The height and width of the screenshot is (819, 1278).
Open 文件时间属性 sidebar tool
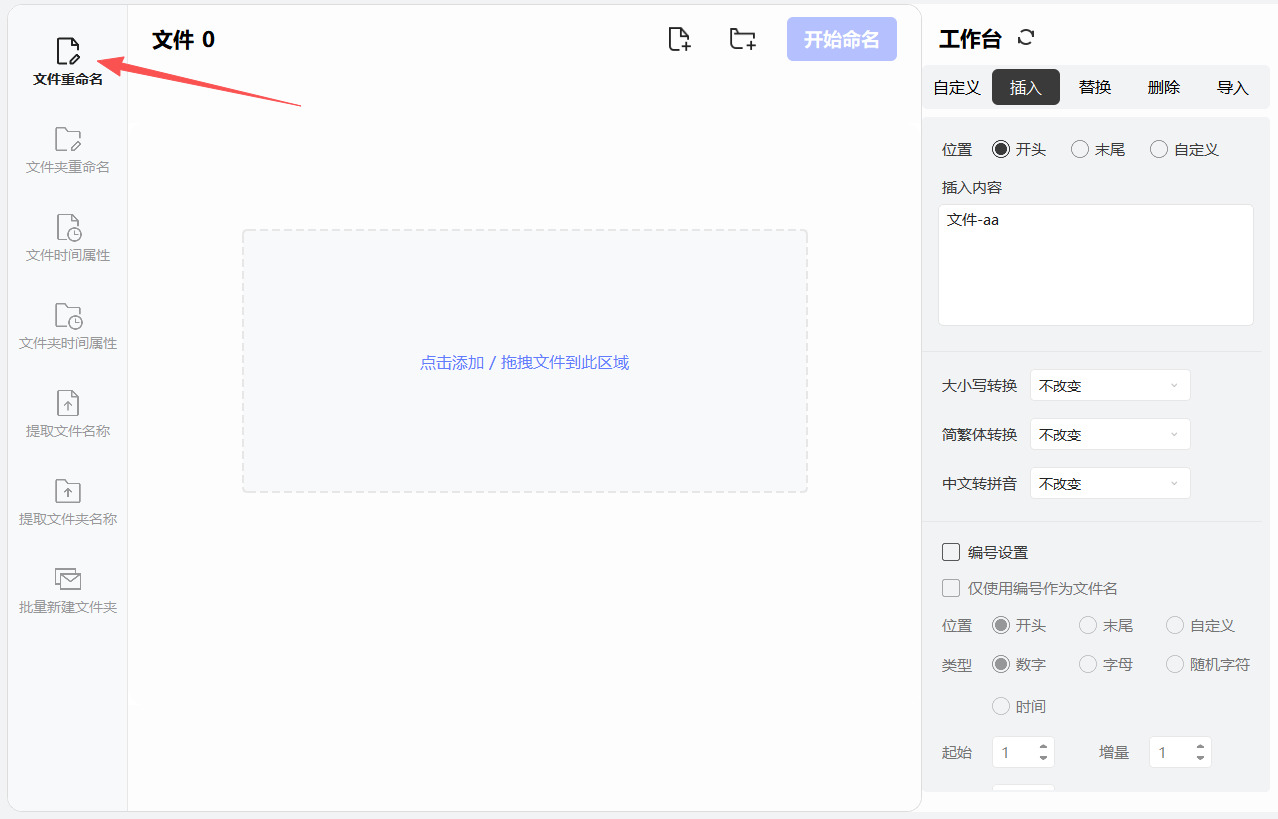68,238
